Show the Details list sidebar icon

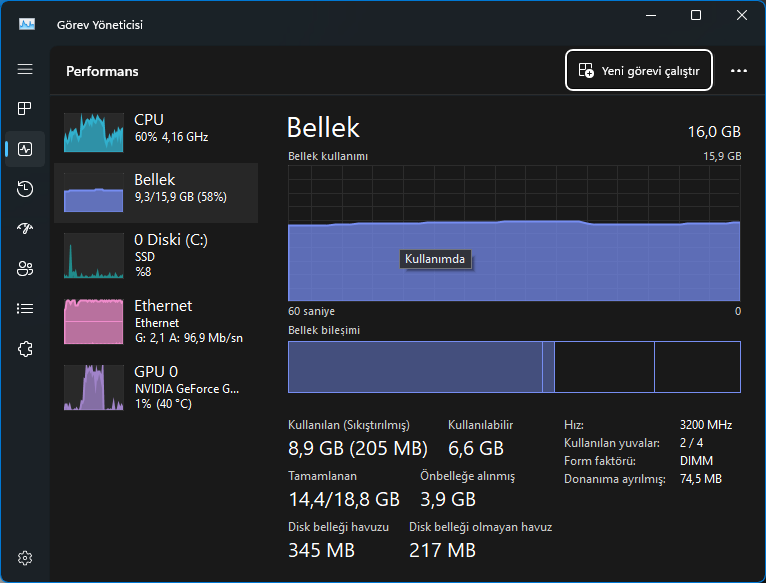tap(25, 308)
